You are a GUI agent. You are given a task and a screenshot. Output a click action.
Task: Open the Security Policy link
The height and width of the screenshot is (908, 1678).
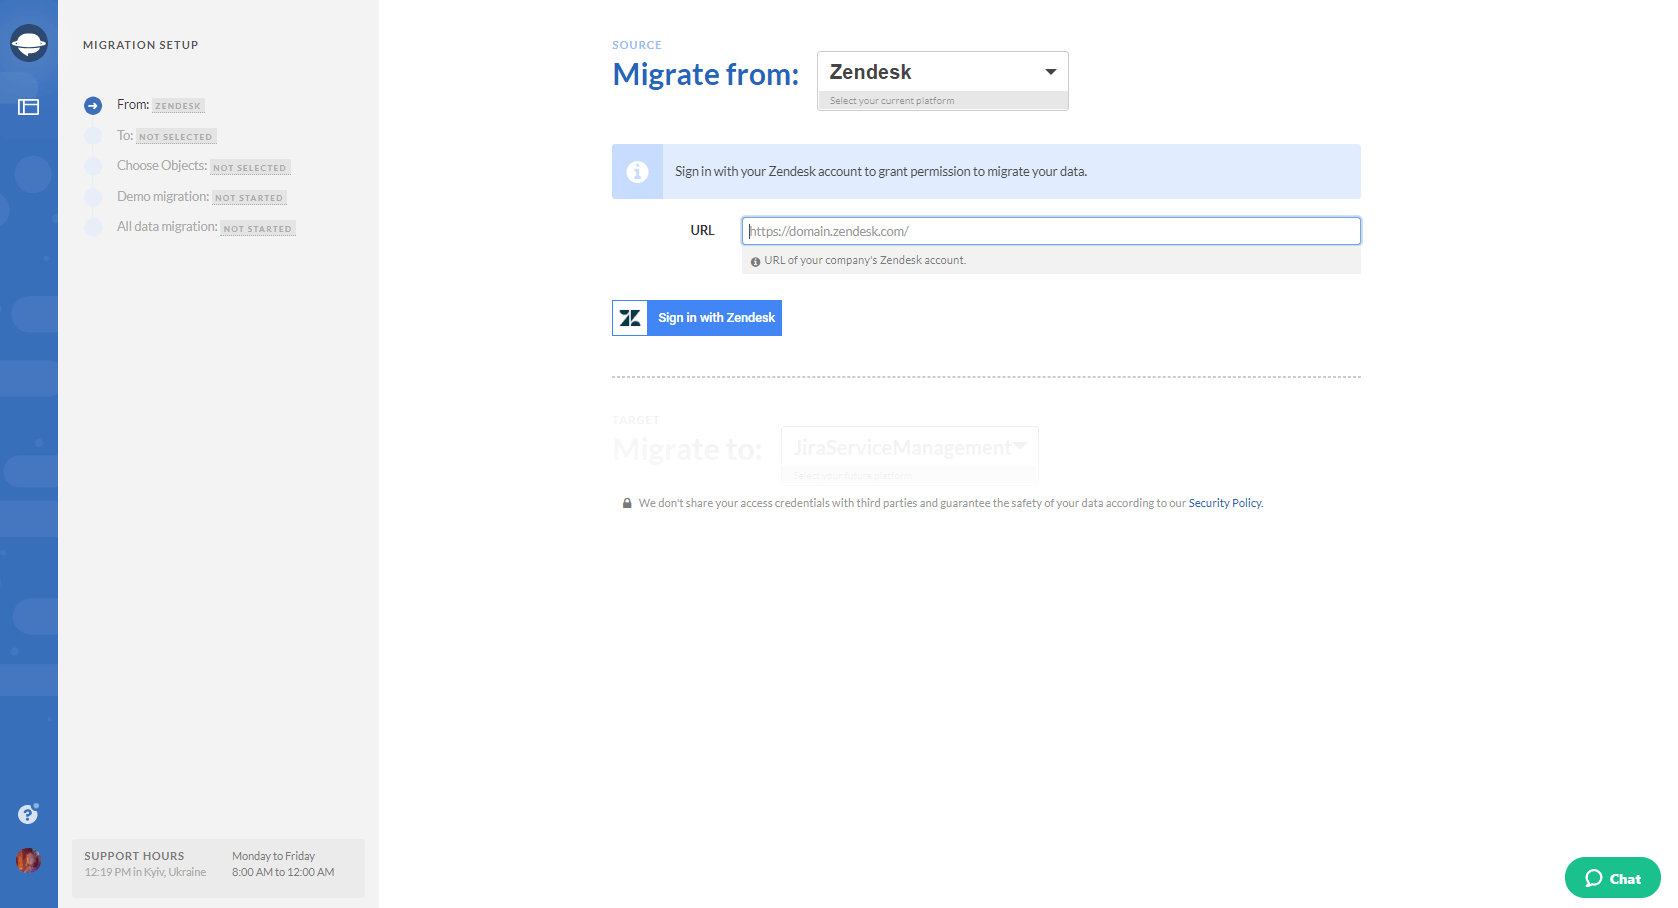tap(1225, 503)
